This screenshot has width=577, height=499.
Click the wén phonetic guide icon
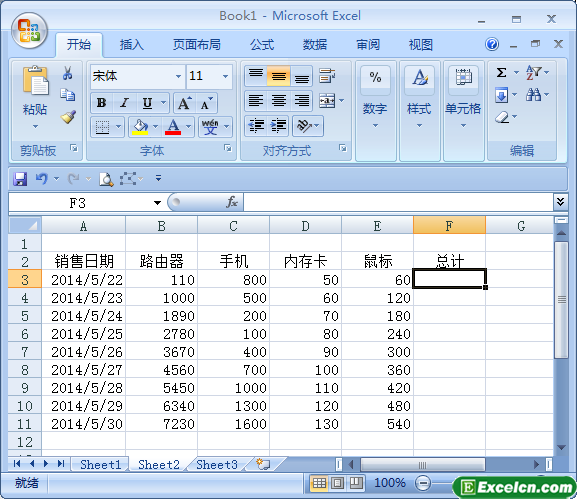click(210, 127)
